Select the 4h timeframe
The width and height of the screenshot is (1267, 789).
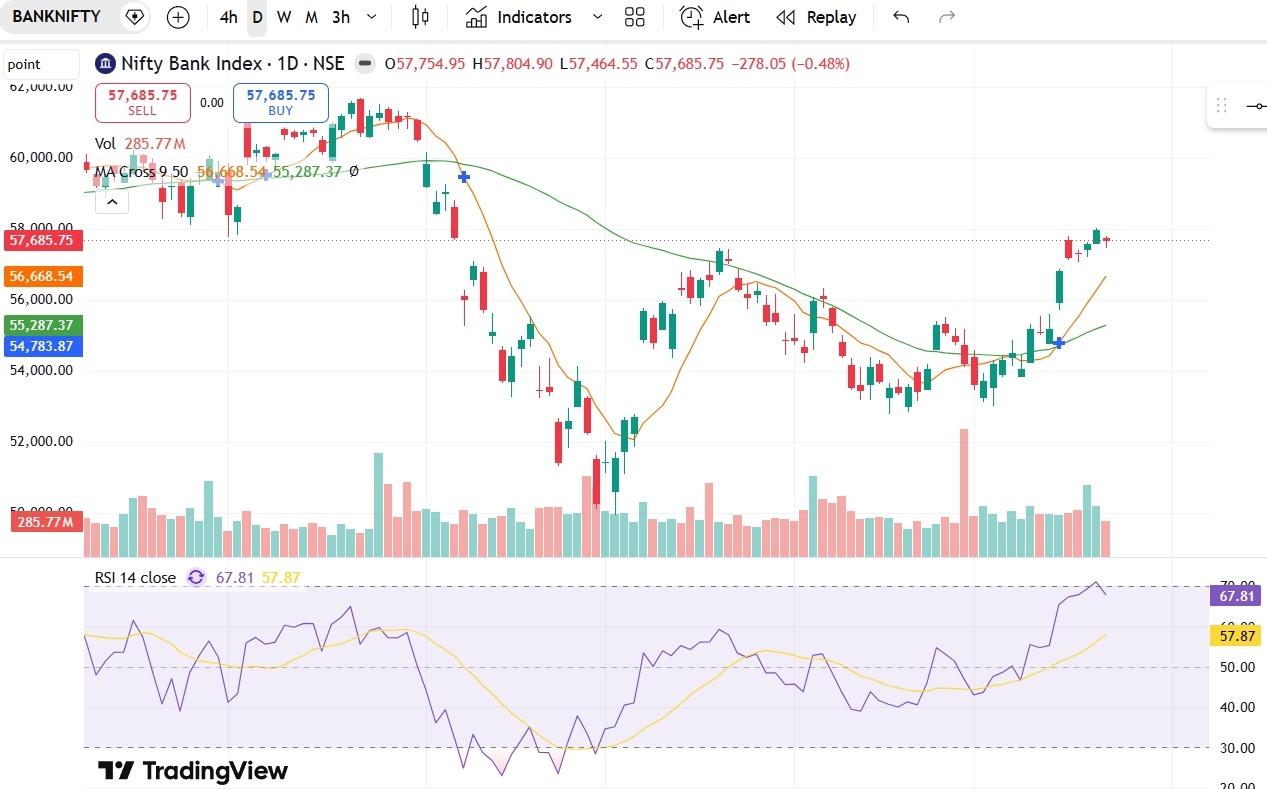[229, 17]
